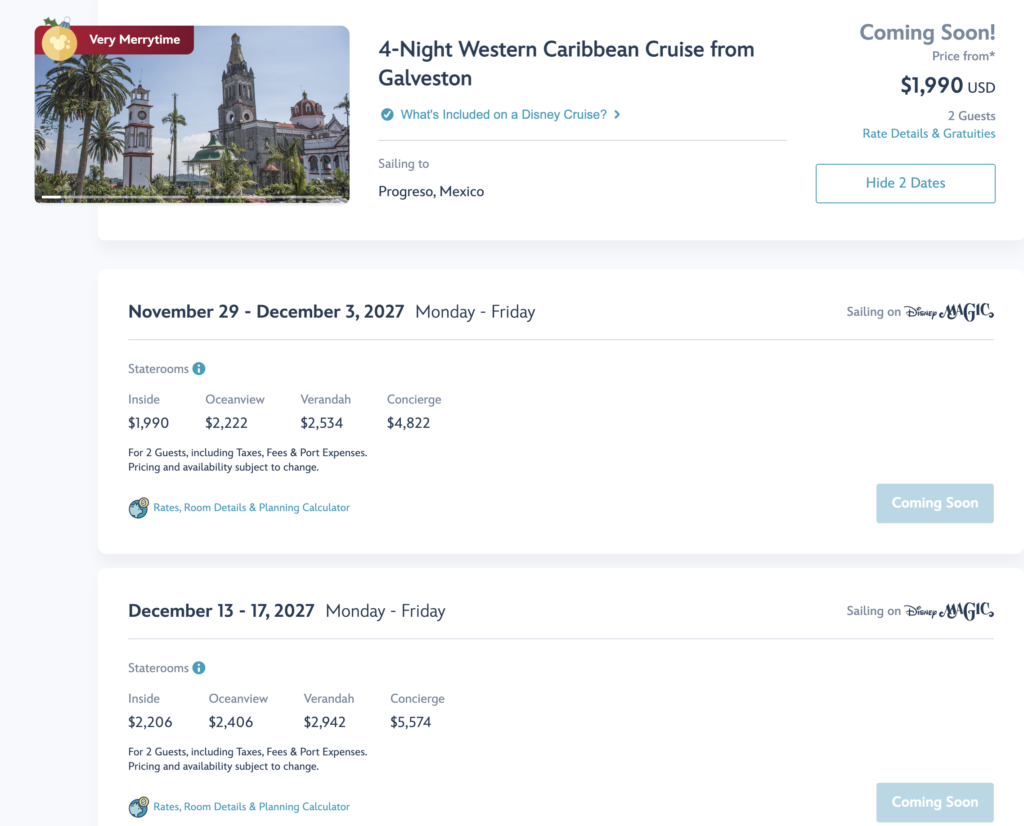Open Rate Details & Gratuities link
The width and height of the screenshot is (1024, 826).
tap(929, 133)
